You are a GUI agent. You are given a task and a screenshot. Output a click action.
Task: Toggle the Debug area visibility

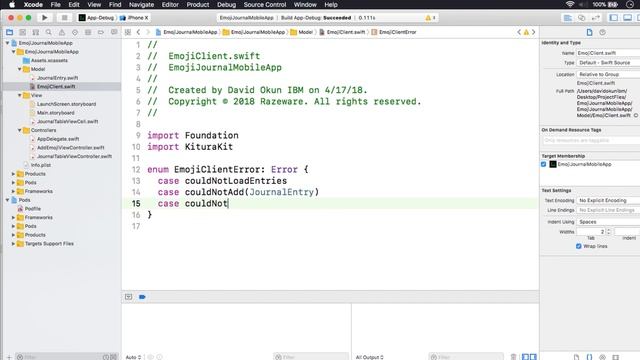pyautogui.click(x=627, y=18)
